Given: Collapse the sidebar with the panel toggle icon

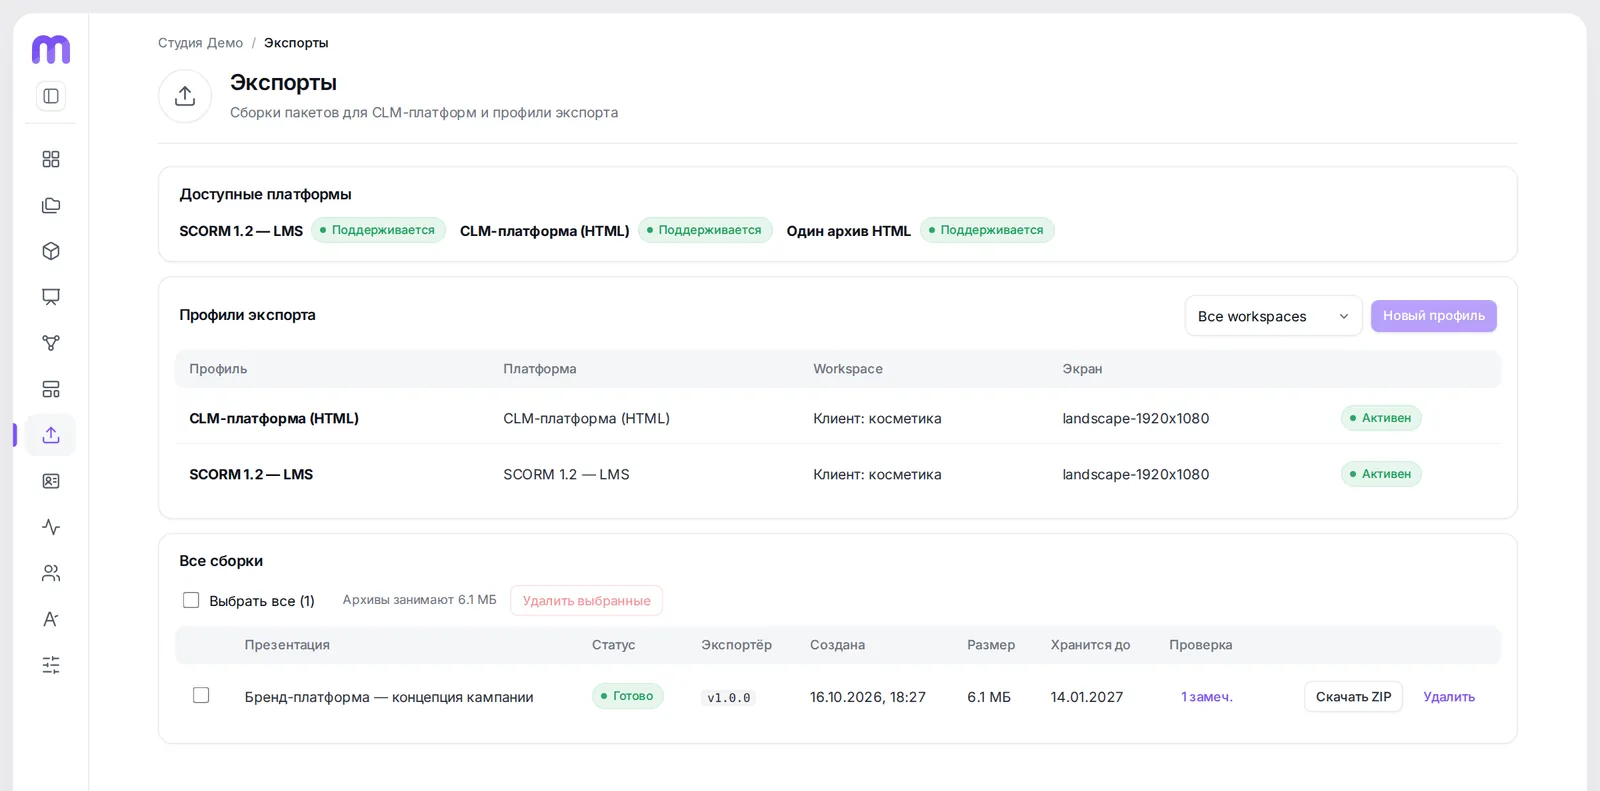Looking at the screenshot, I should tap(51, 96).
